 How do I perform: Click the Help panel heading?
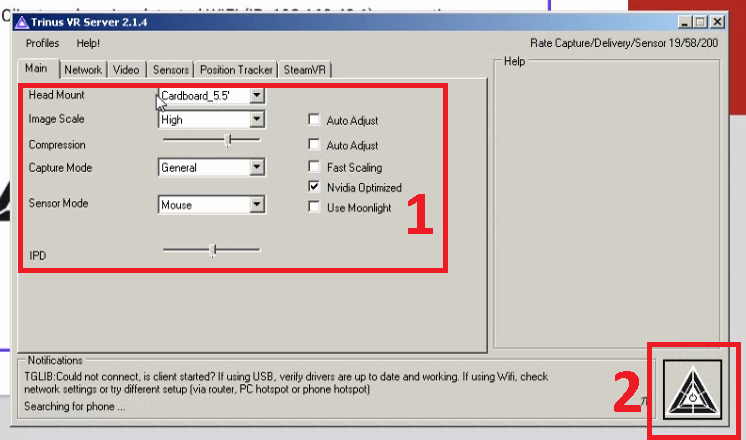pos(514,61)
